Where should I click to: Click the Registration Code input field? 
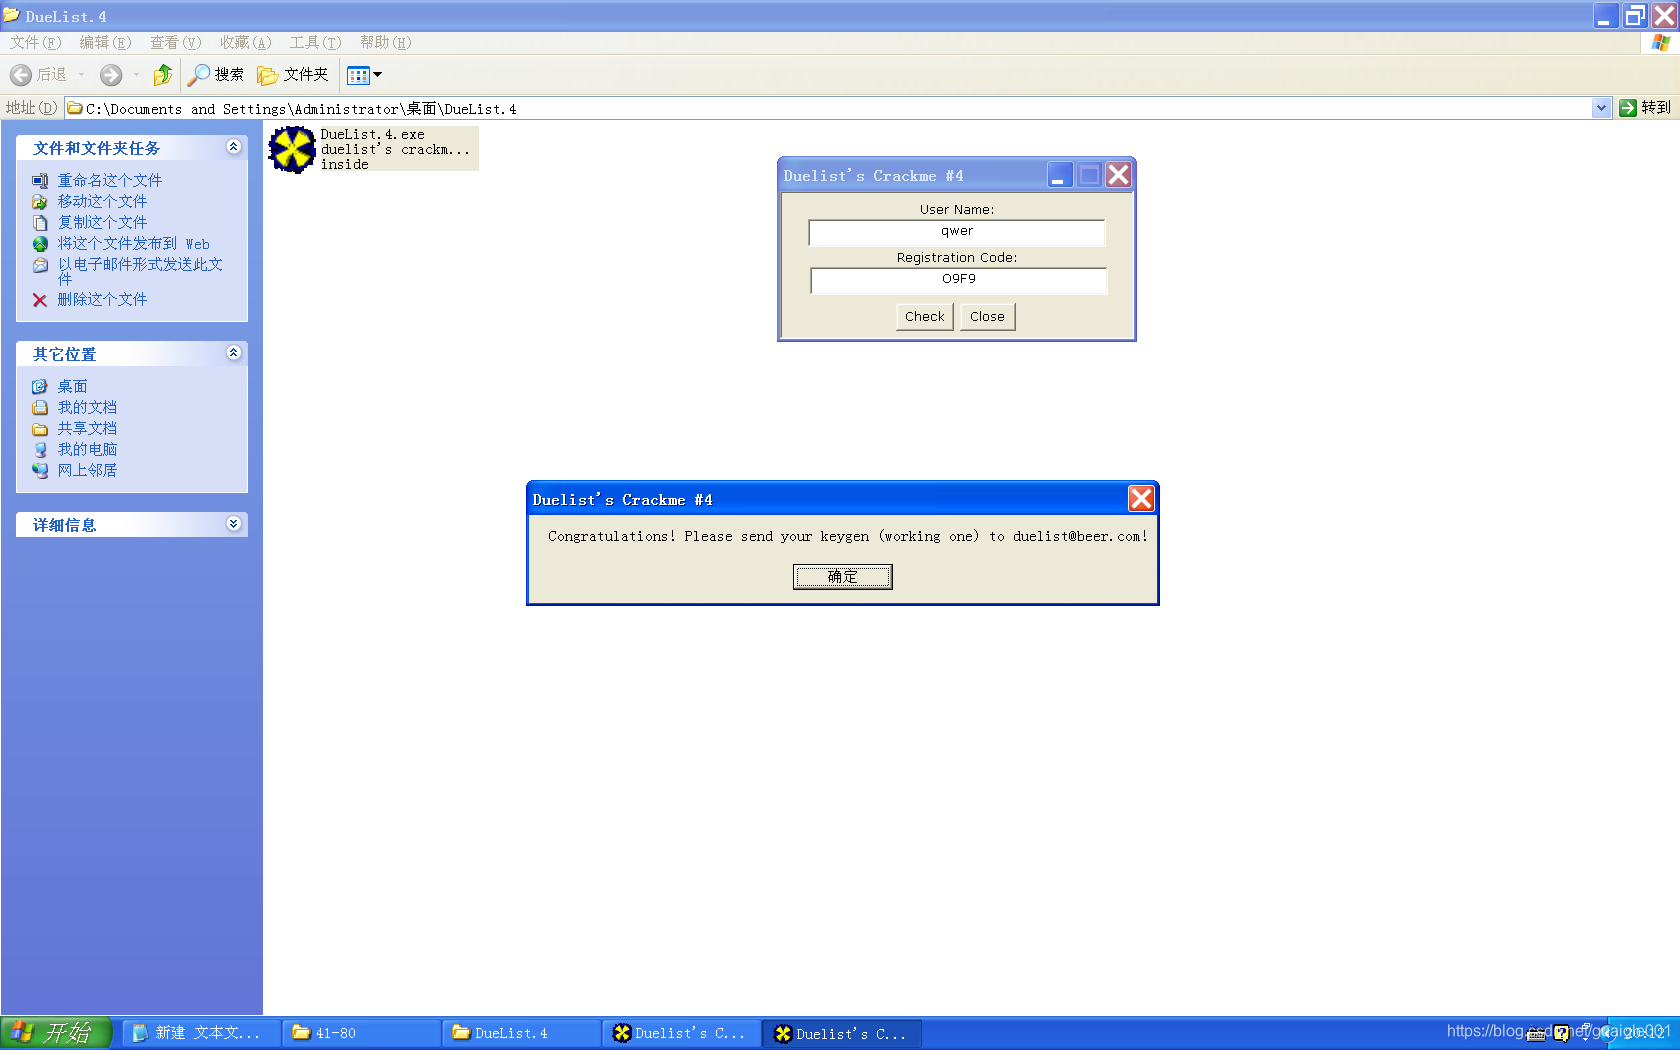[958, 281]
